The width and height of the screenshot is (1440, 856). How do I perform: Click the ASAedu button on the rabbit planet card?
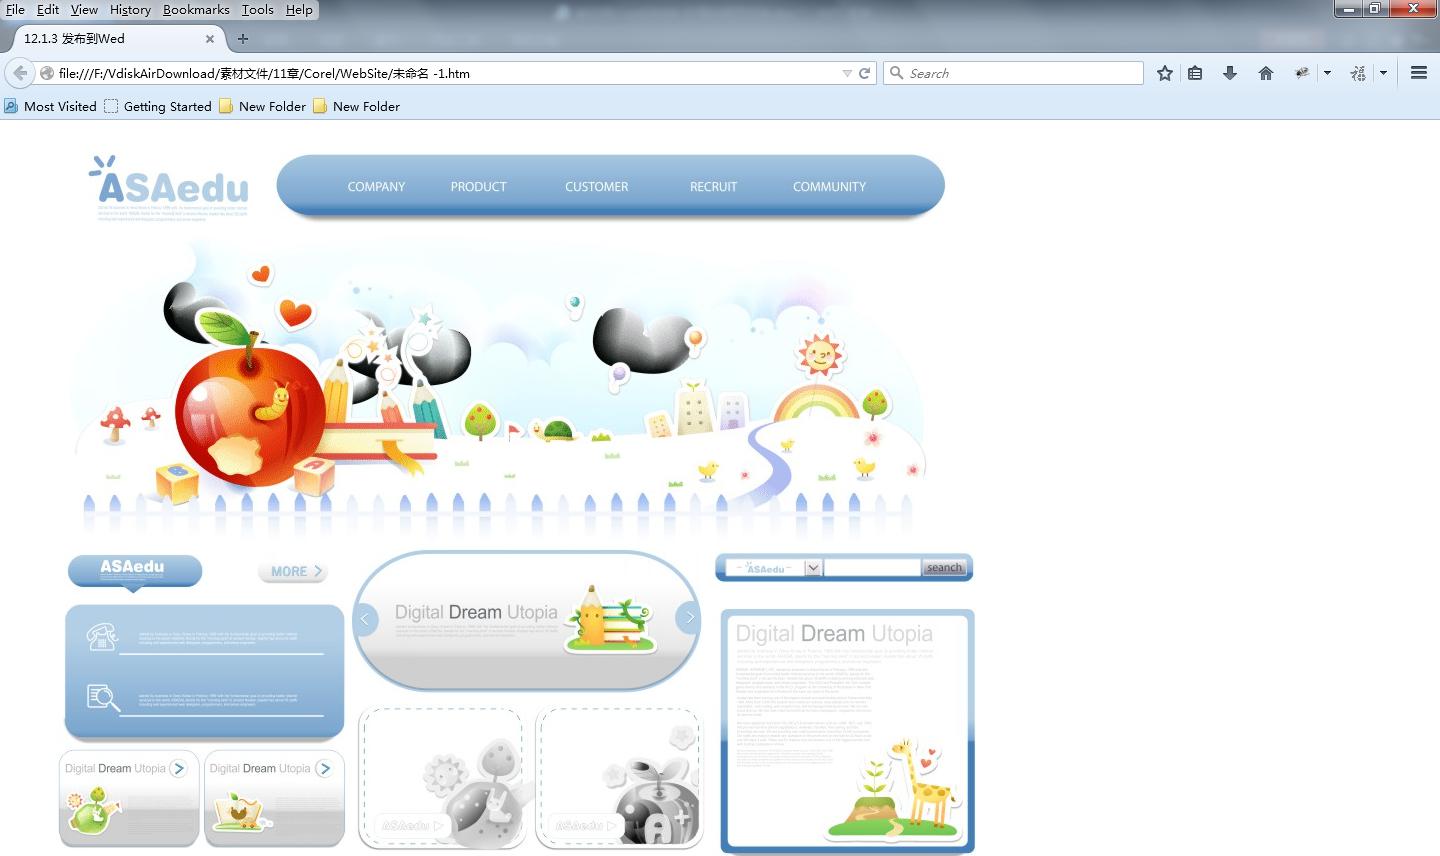(x=411, y=826)
